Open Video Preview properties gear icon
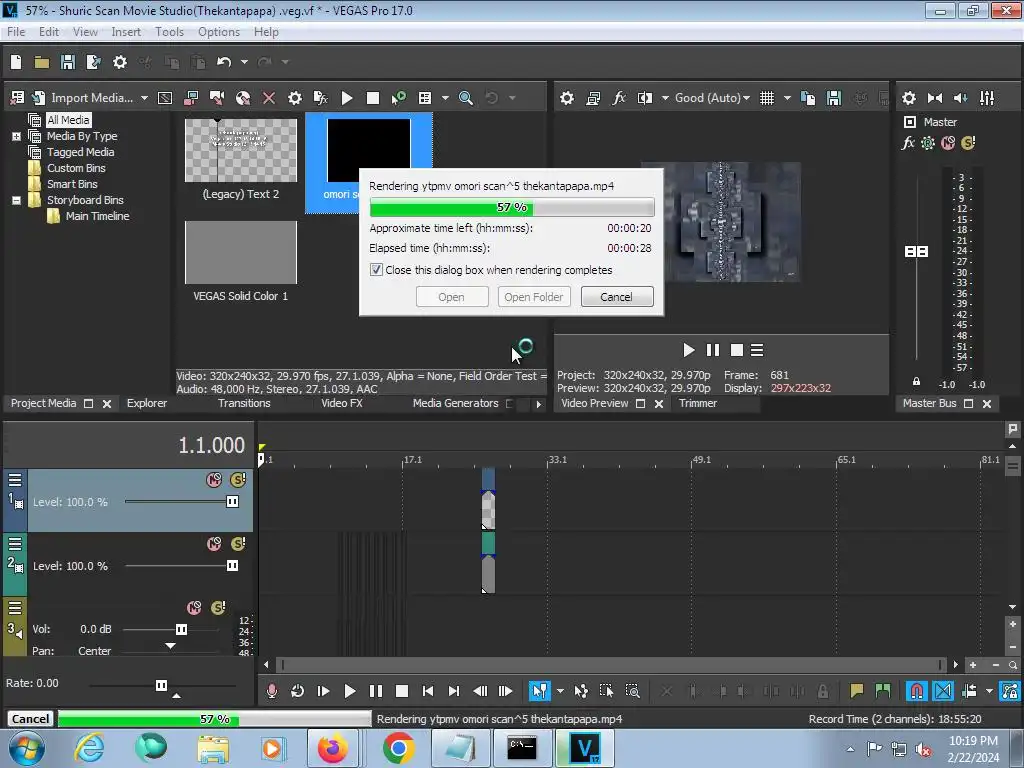The width and height of the screenshot is (1024, 768). (567, 98)
